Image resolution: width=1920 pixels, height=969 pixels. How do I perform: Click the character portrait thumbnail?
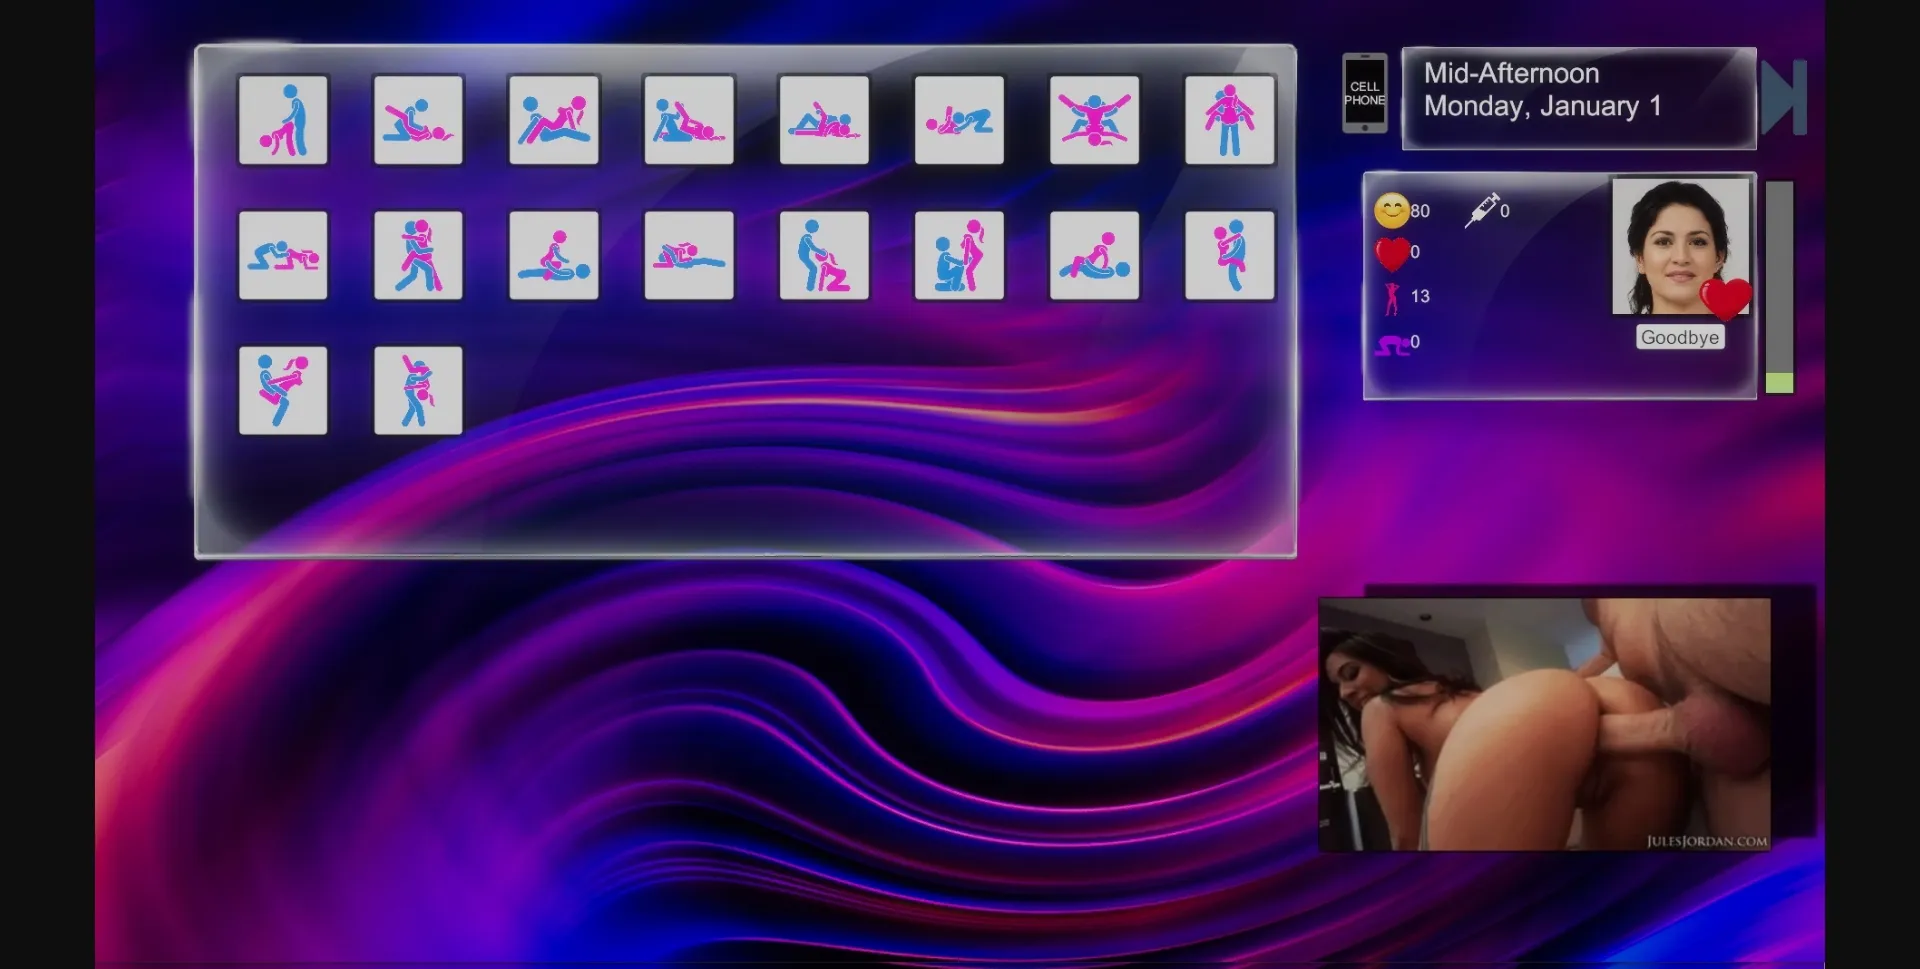click(x=1678, y=245)
